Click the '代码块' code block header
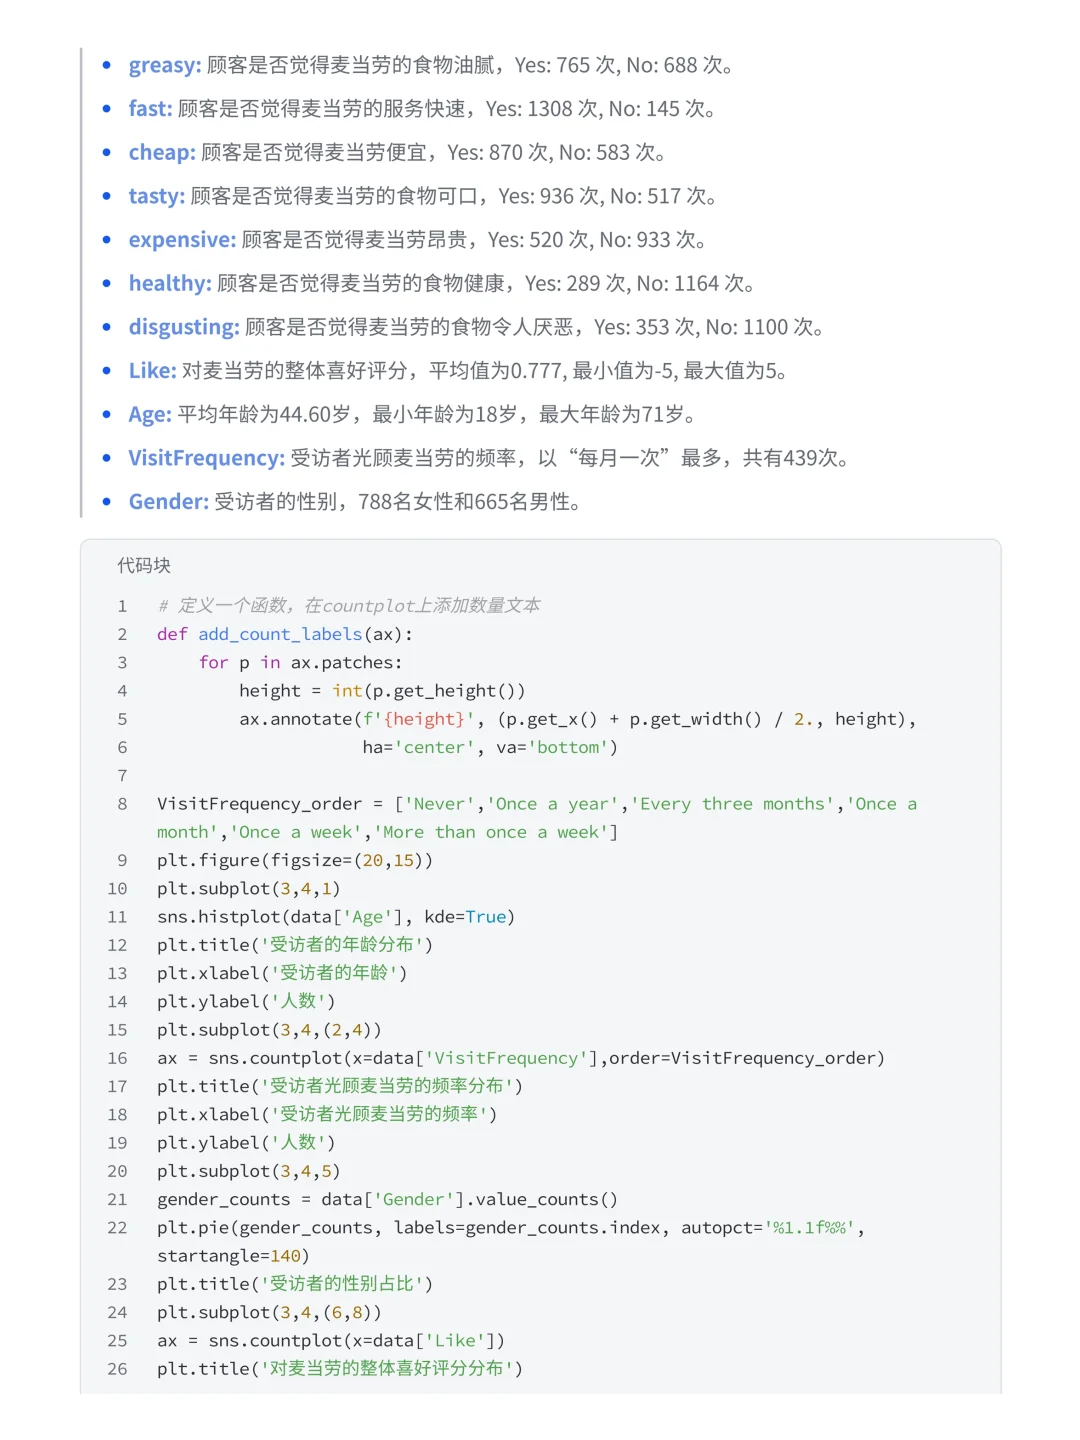Image resolution: width=1080 pixels, height=1440 pixels. 144,566
